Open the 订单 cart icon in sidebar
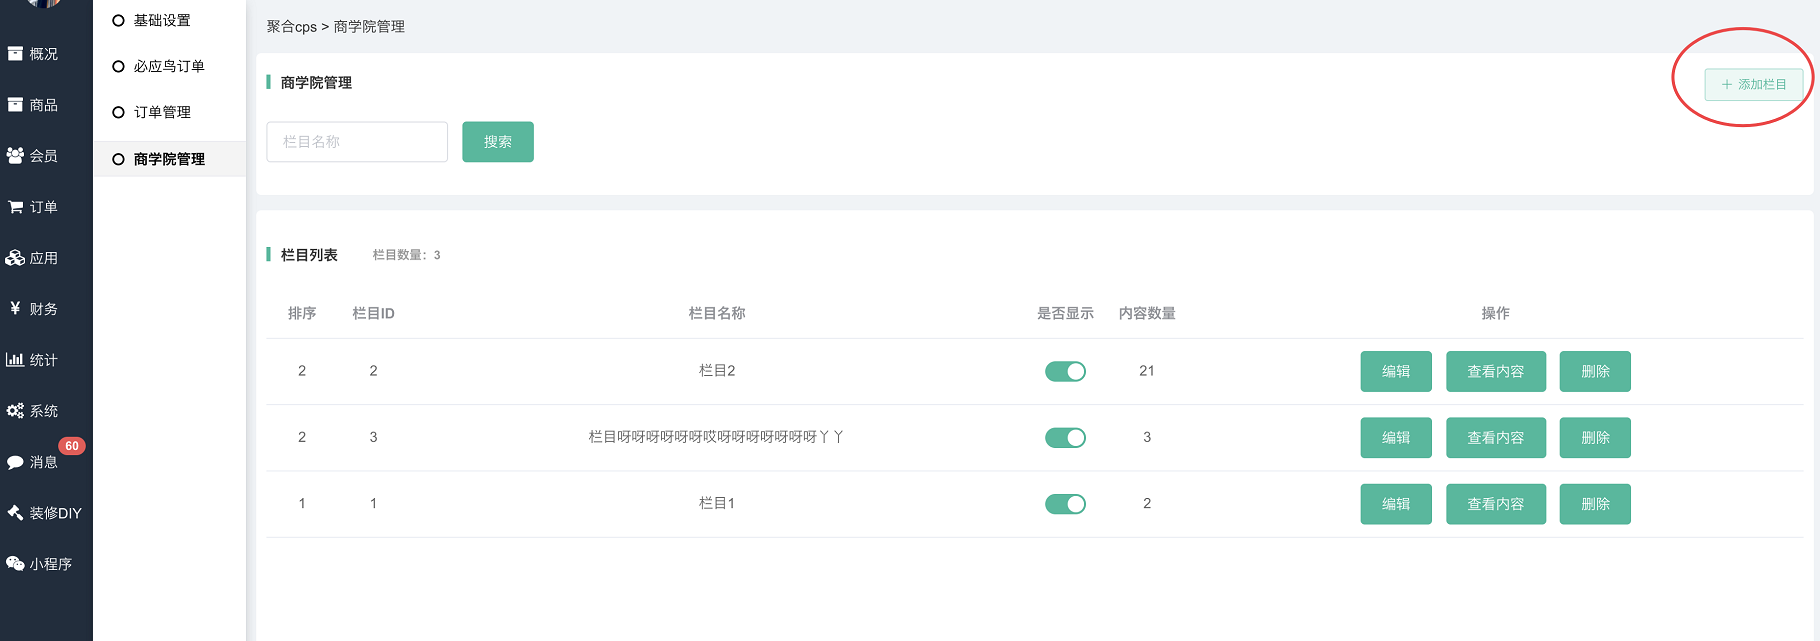 click(x=15, y=207)
